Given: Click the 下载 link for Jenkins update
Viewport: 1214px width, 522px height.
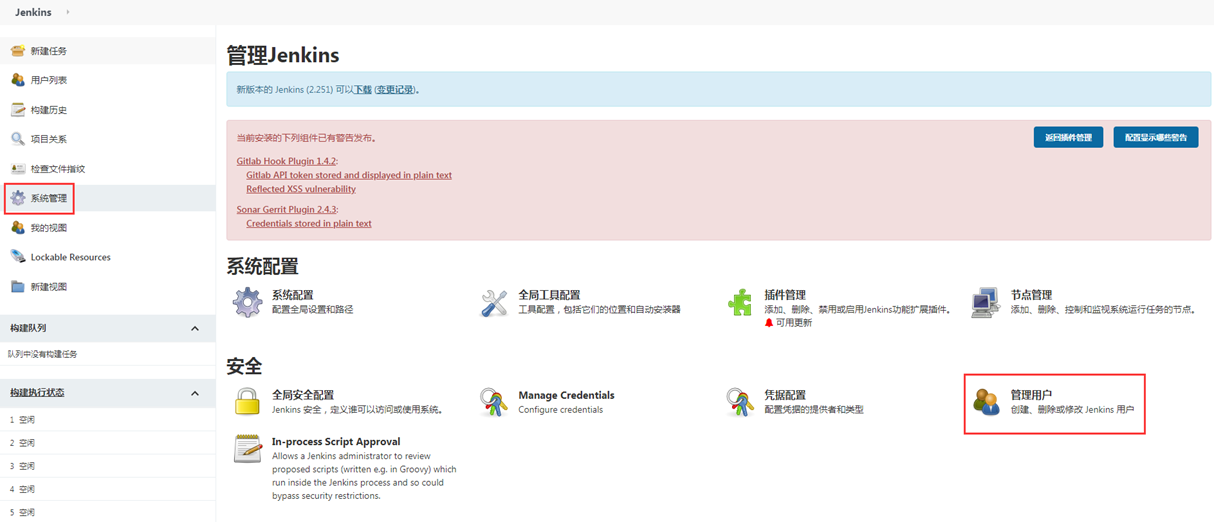Looking at the screenshot, I should 362,89.
